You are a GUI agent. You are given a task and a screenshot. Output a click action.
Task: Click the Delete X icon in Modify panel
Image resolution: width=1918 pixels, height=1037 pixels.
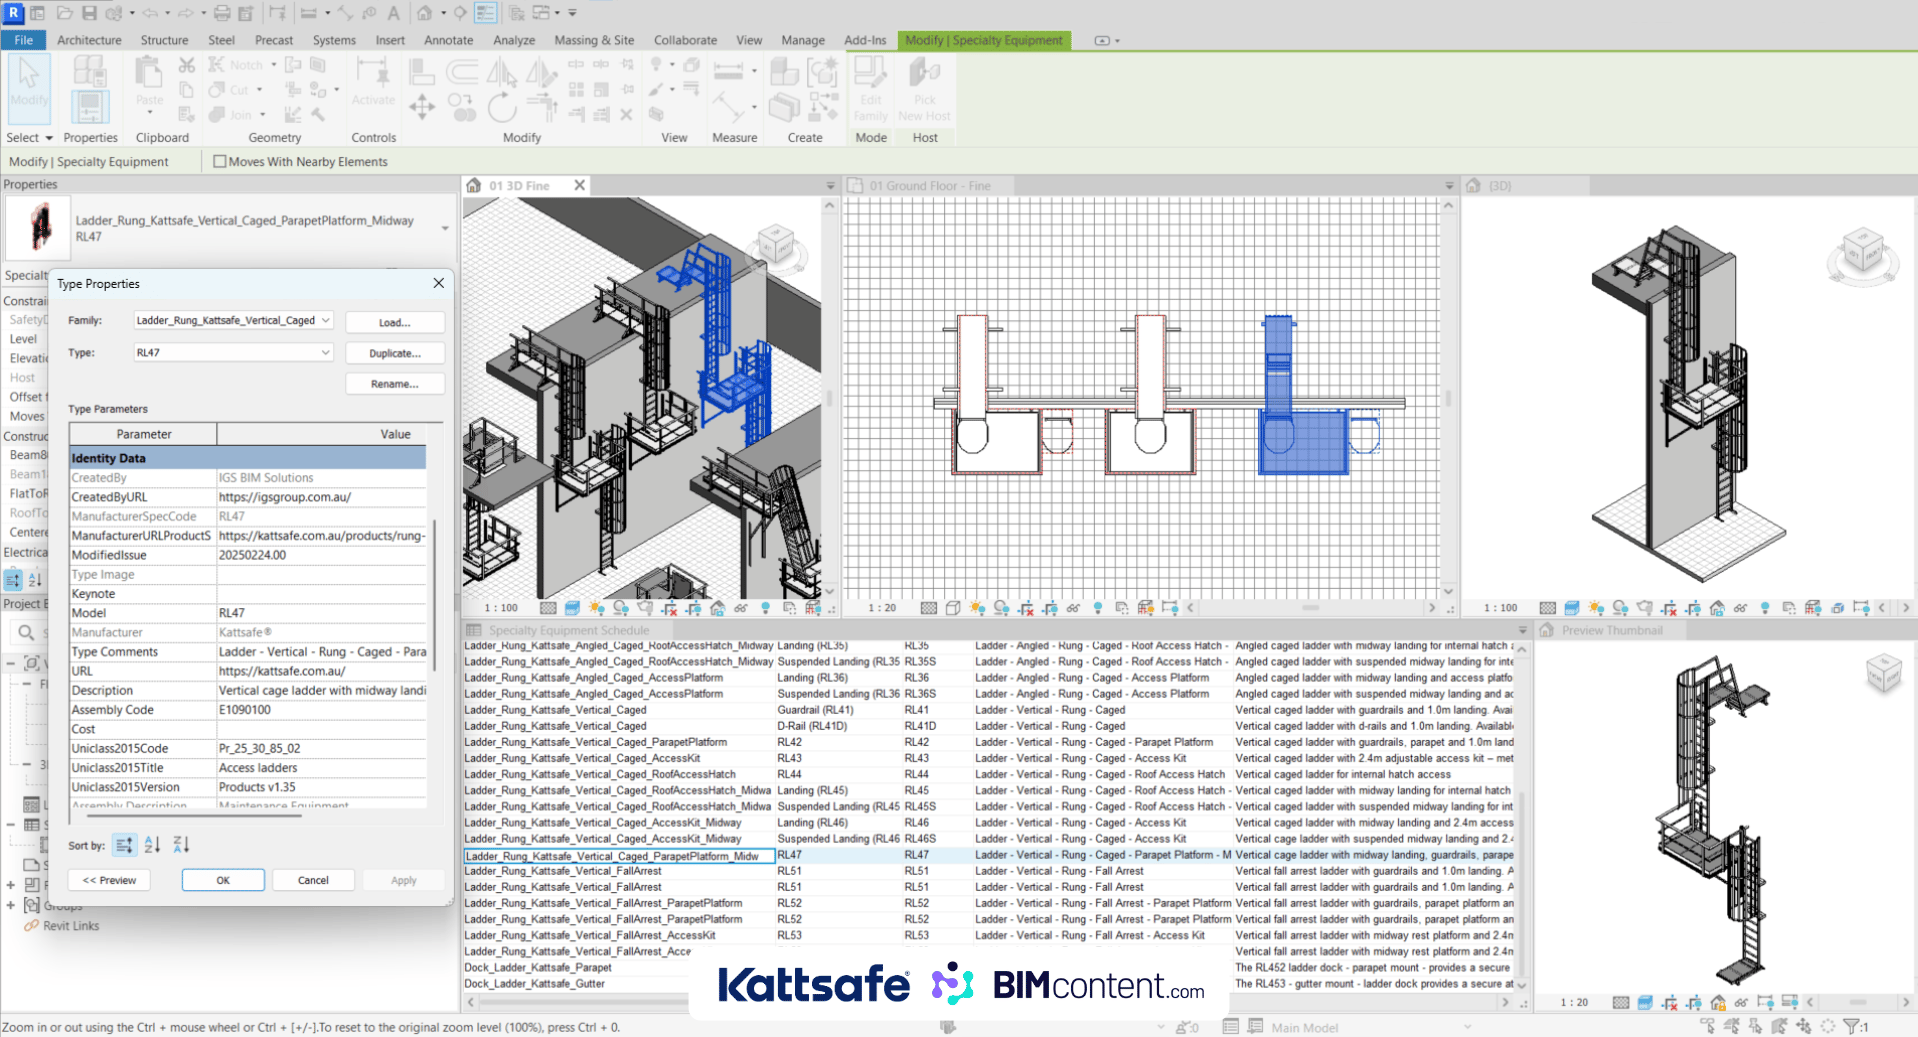[x=626, y=115]
